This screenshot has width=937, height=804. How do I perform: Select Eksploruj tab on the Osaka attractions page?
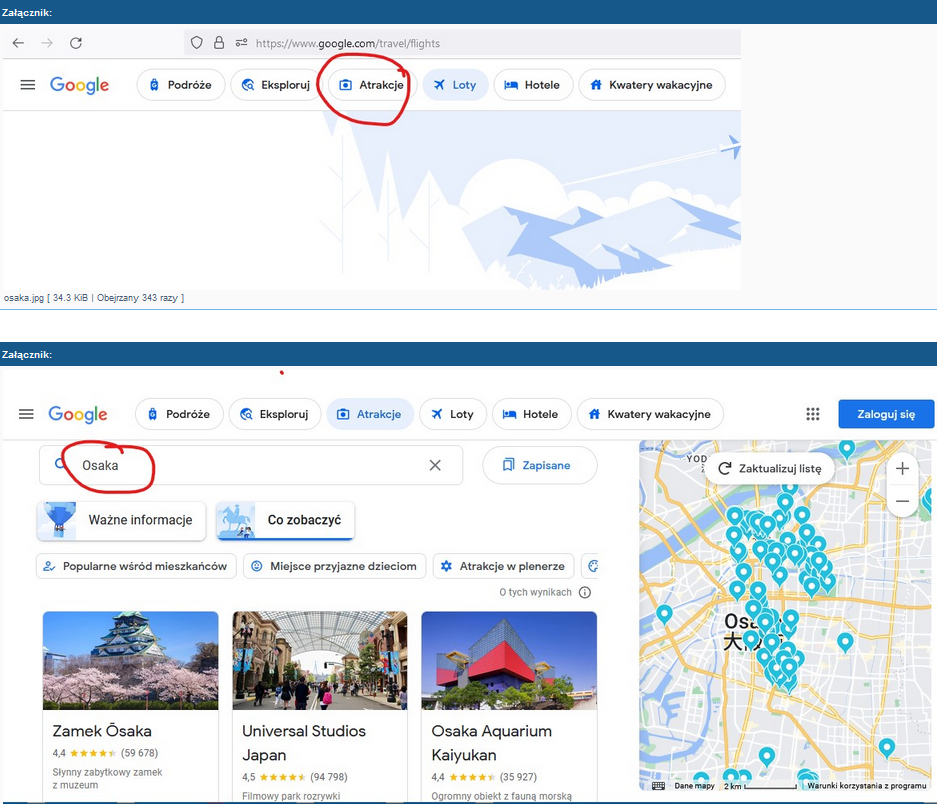tap(275, 414)
